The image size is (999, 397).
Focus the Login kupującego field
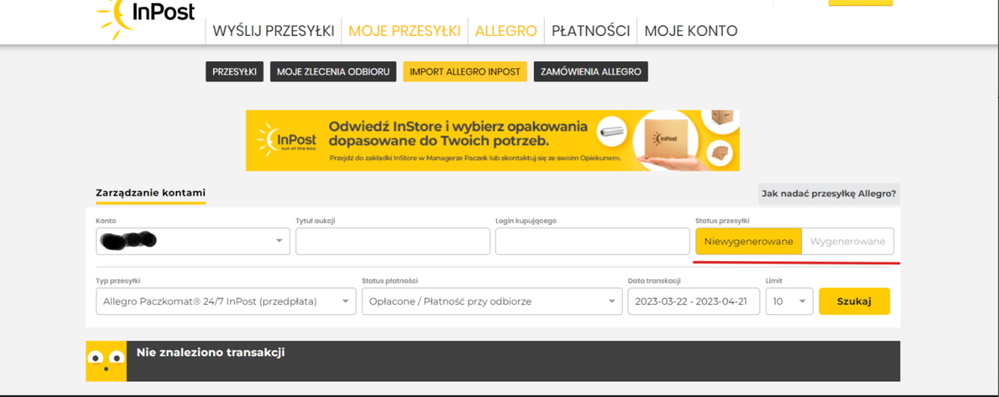click(593, 242)
